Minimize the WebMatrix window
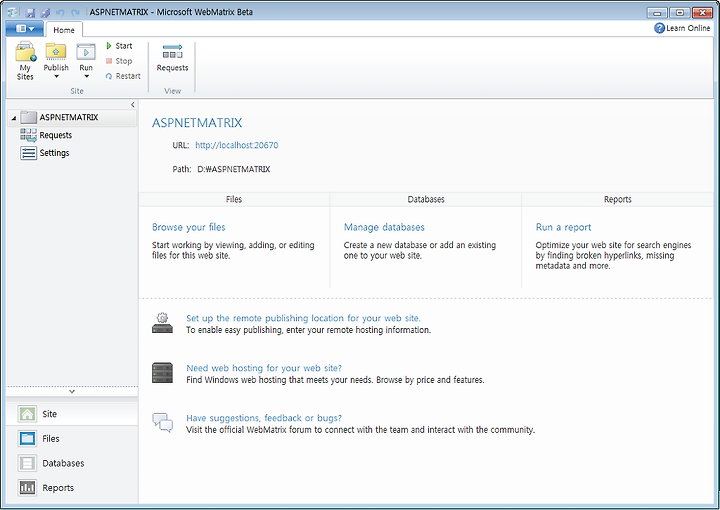The image size is (720, 510). (x=657, y=13)
